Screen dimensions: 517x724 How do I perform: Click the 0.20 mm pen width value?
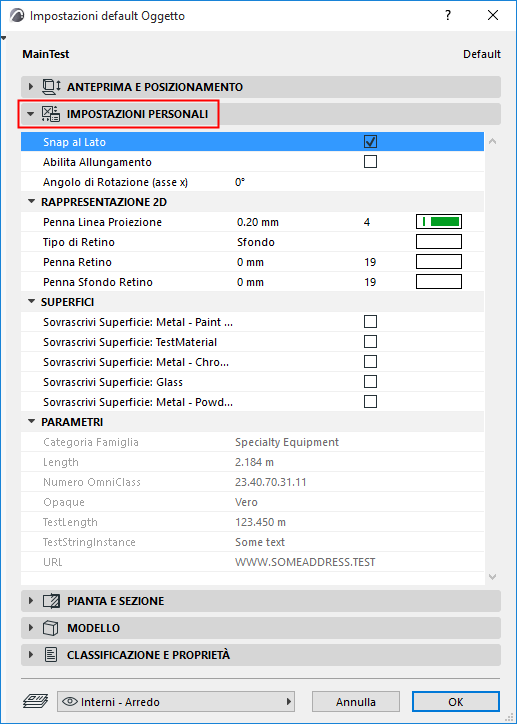tap(258, 223)
